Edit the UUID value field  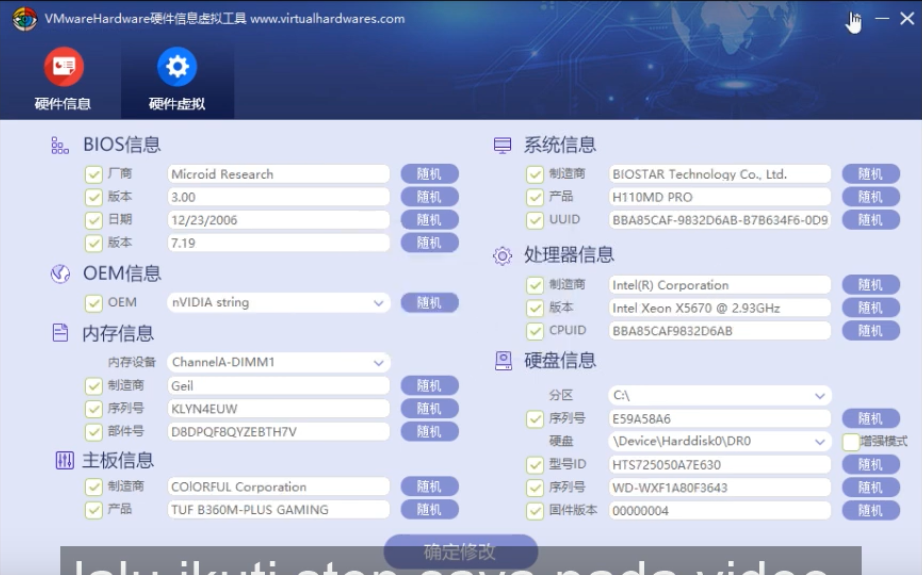click(x=720, y=220)
